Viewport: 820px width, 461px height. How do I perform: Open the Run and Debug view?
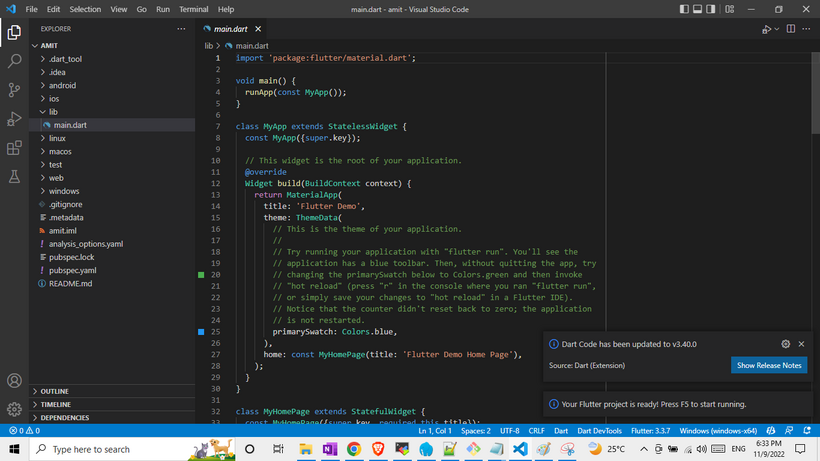tap(14, 119)
